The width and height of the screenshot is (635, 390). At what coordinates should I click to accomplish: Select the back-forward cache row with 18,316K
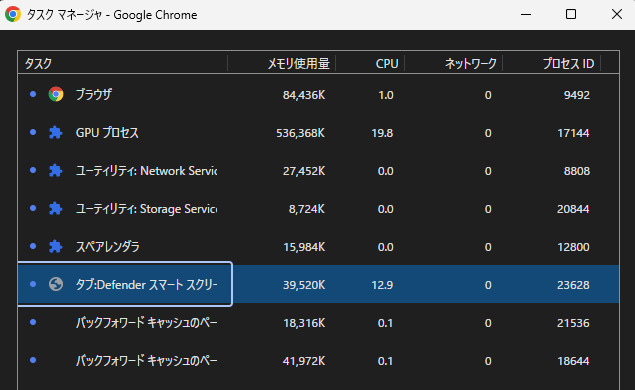pyautogui.click(x=319, y=323)
